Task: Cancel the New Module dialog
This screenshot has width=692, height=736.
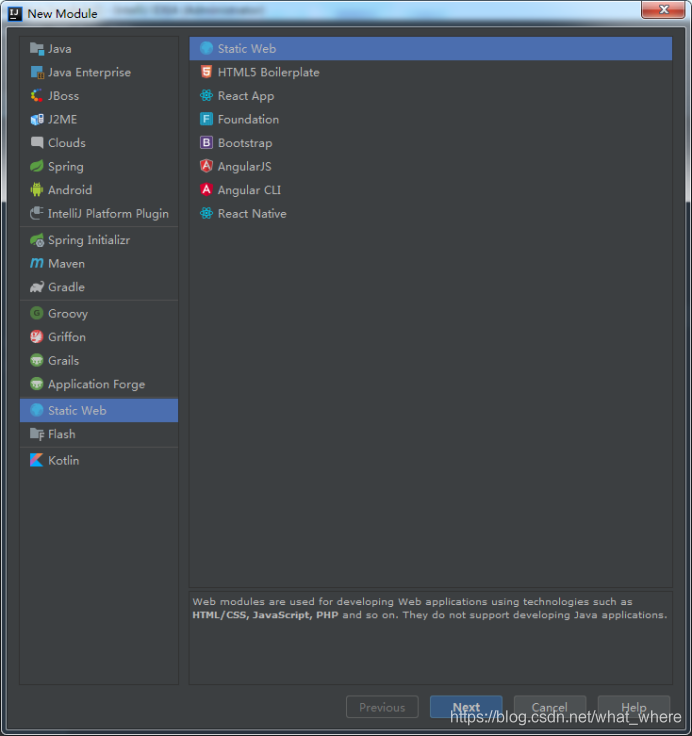Action: point(550,707)
